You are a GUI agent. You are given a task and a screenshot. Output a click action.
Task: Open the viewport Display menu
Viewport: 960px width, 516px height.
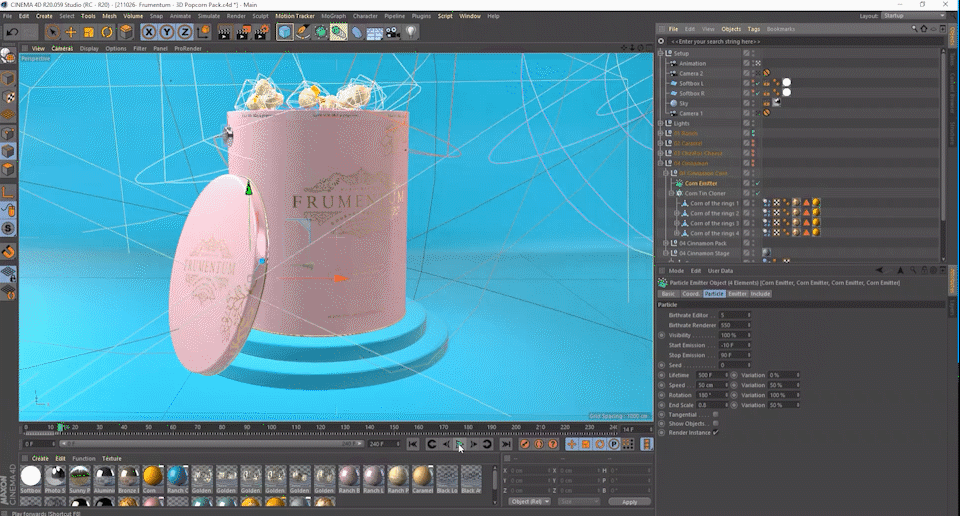89,48
